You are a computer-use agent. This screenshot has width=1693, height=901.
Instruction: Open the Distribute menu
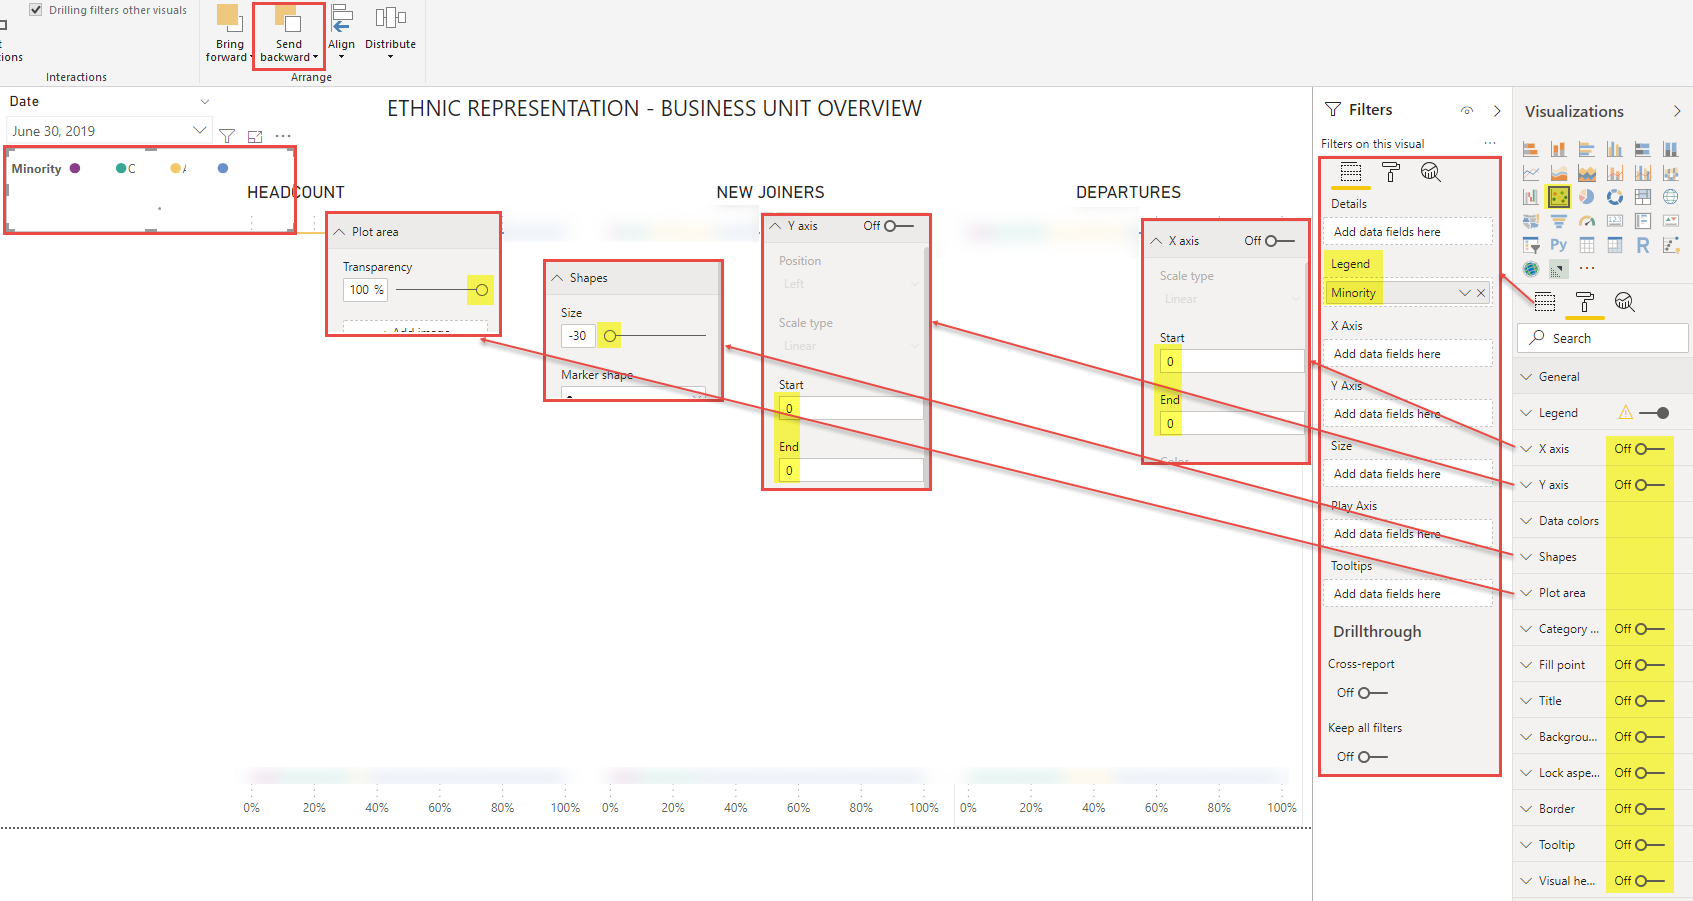[x=390, y=32]
